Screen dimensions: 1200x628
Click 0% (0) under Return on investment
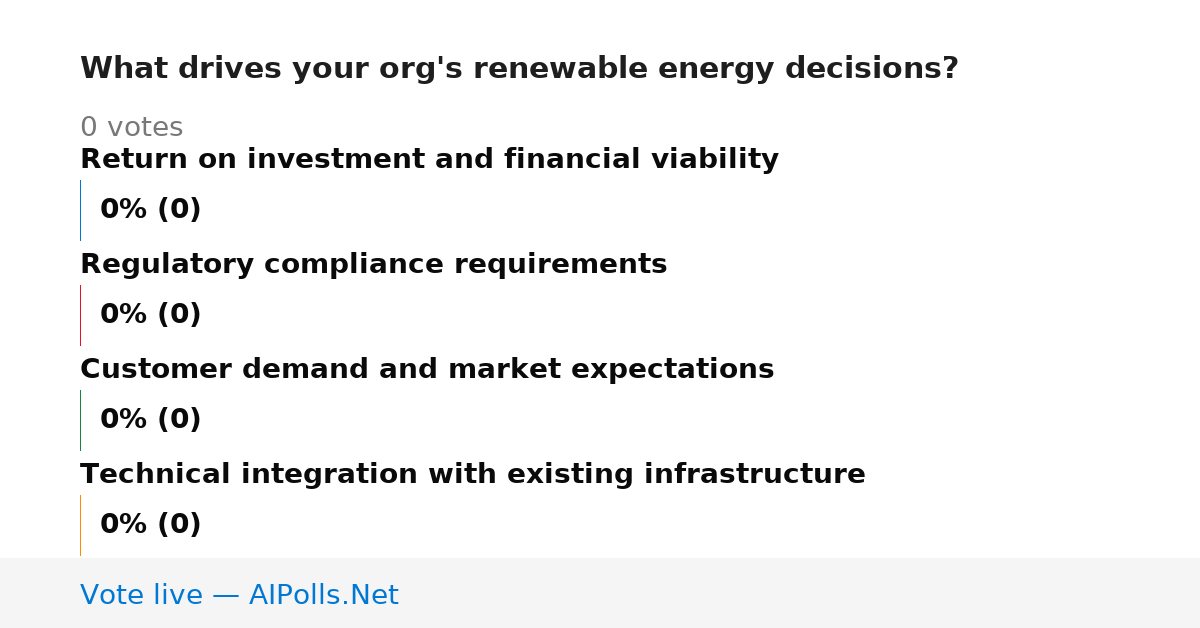click(x=151, y=210)
